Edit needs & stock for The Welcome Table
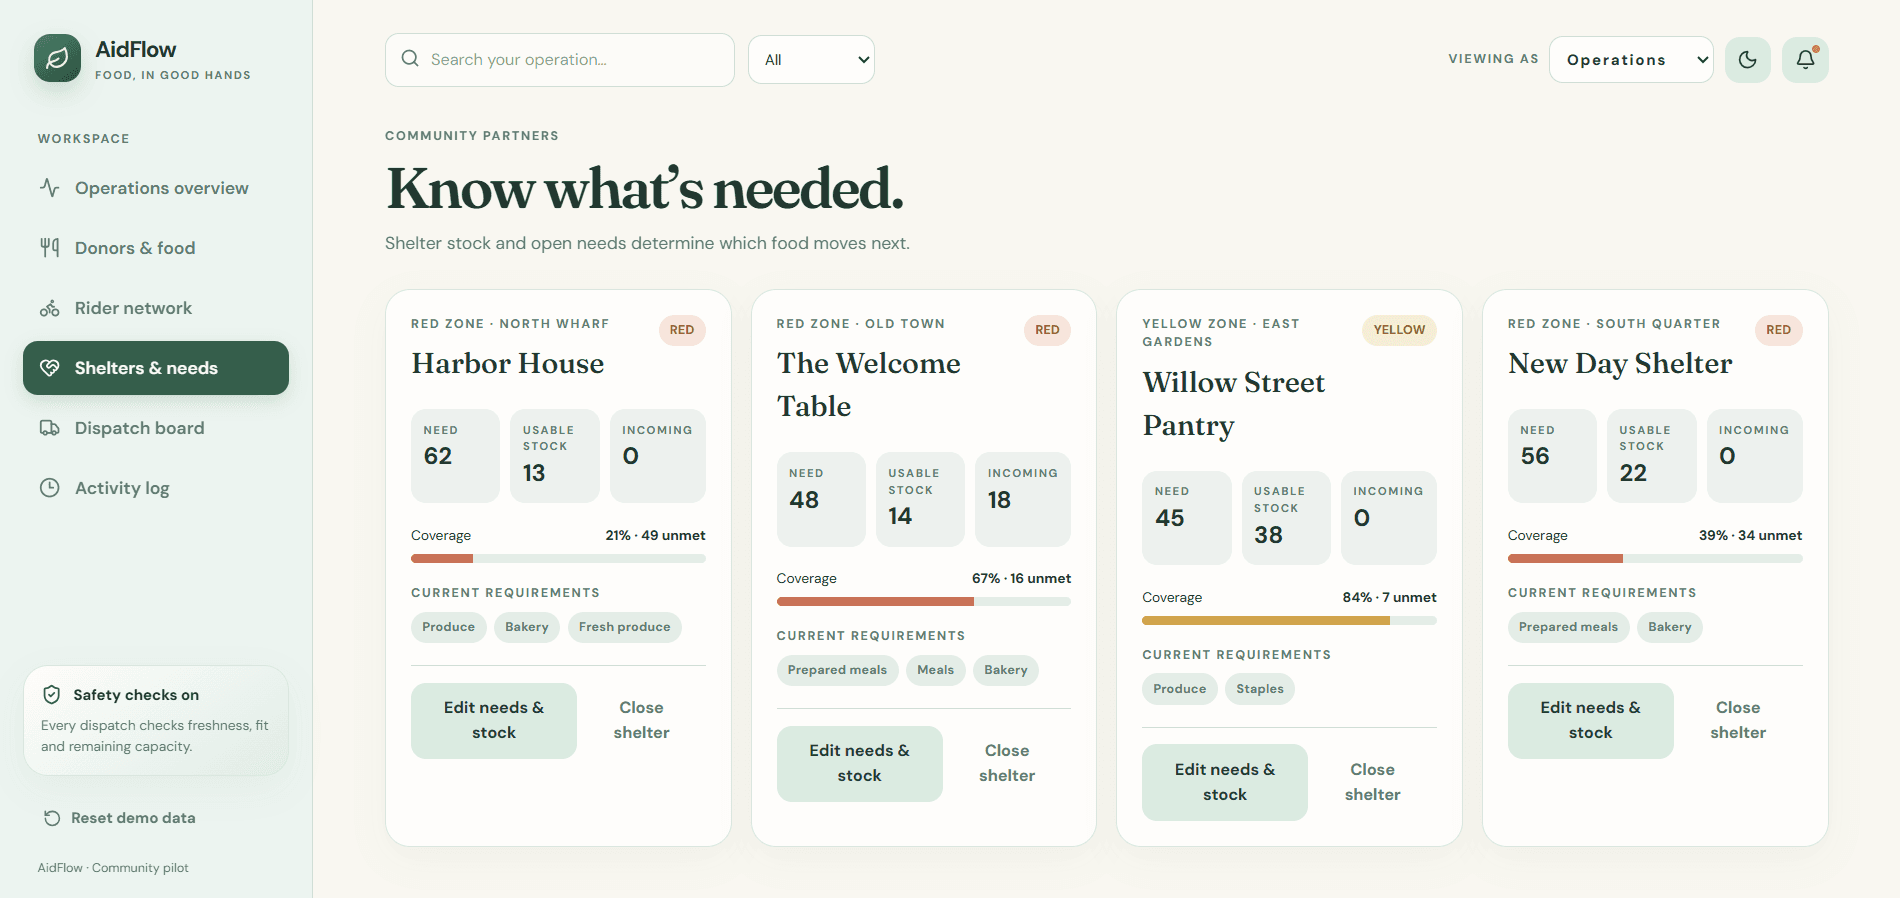This screenshot has width=1900, height=898. [860, 763]
